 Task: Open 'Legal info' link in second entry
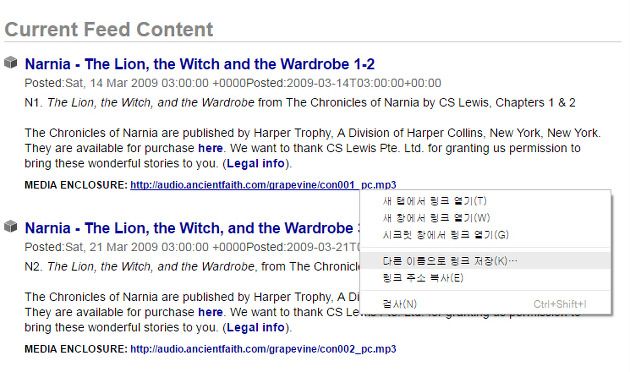pyautogui.click(x=256, y=327)
